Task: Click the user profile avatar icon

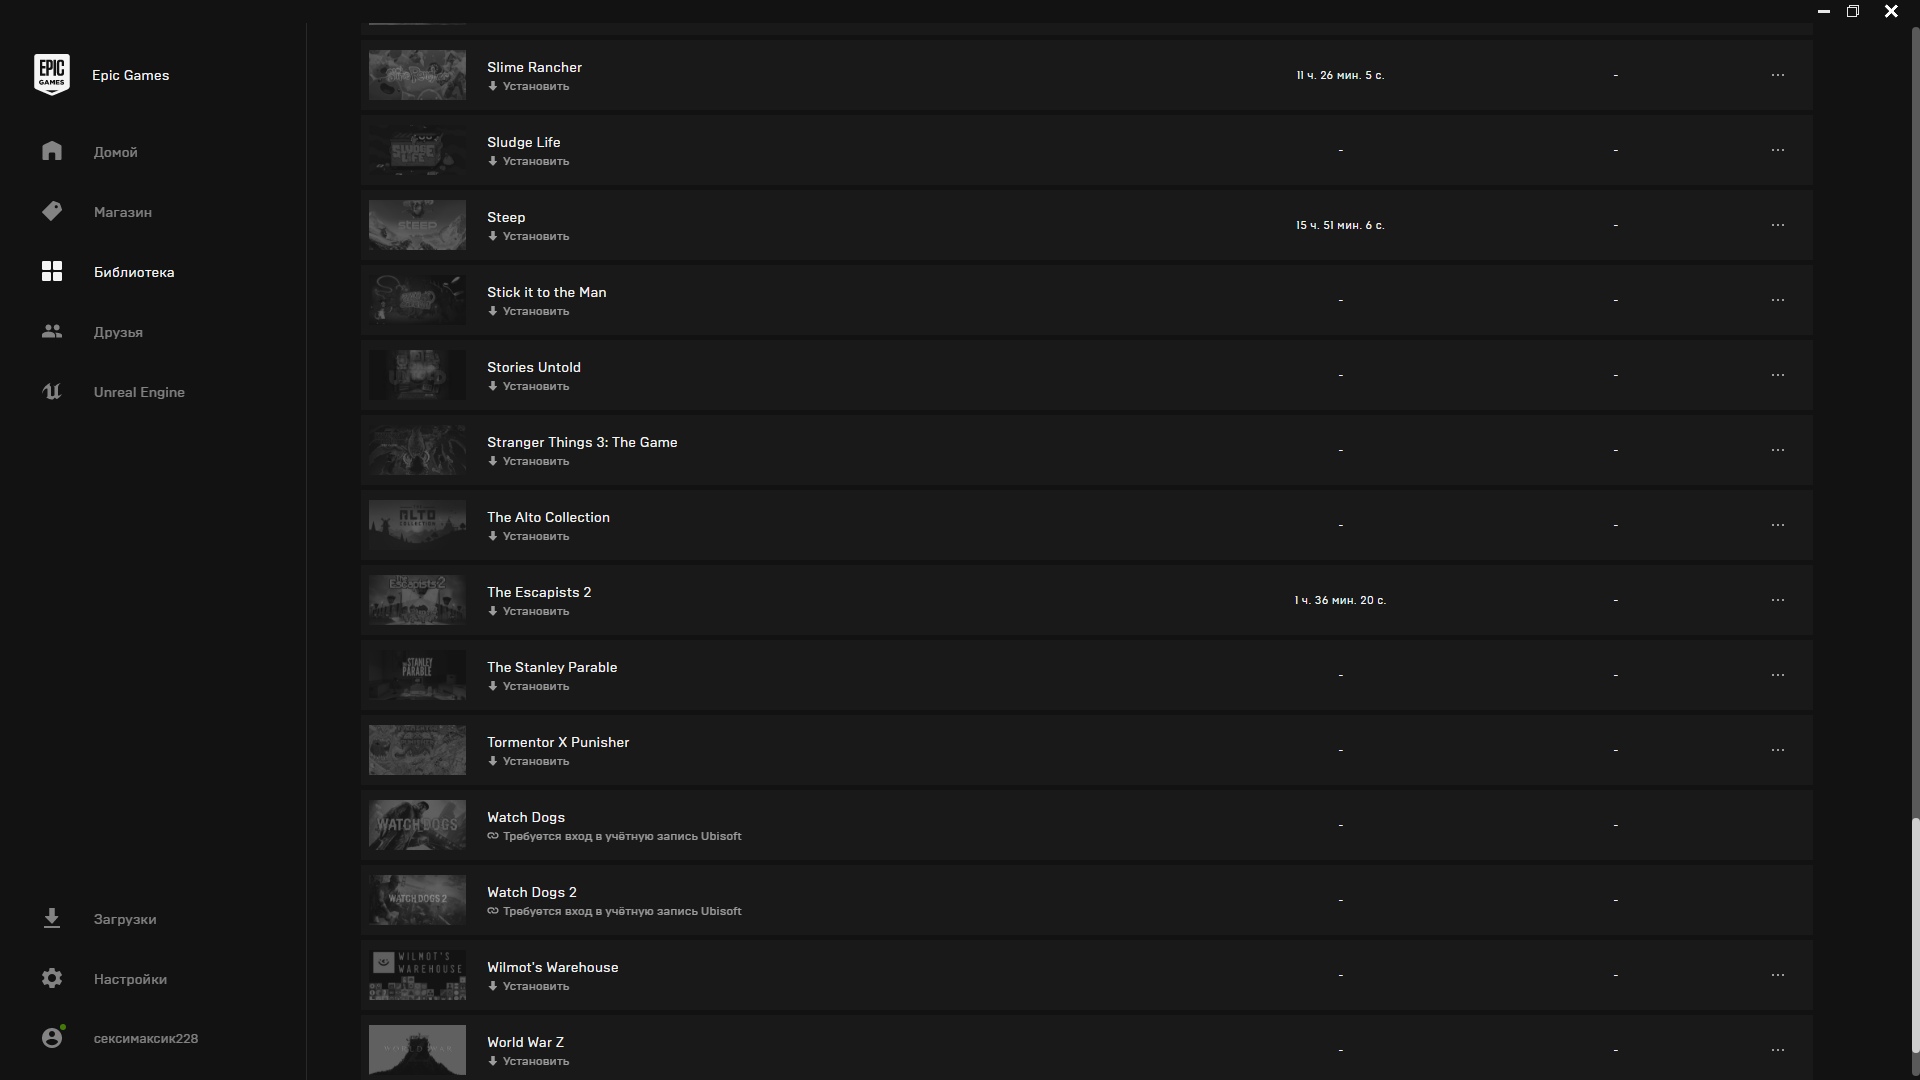Action: (x=53, y=1037)
